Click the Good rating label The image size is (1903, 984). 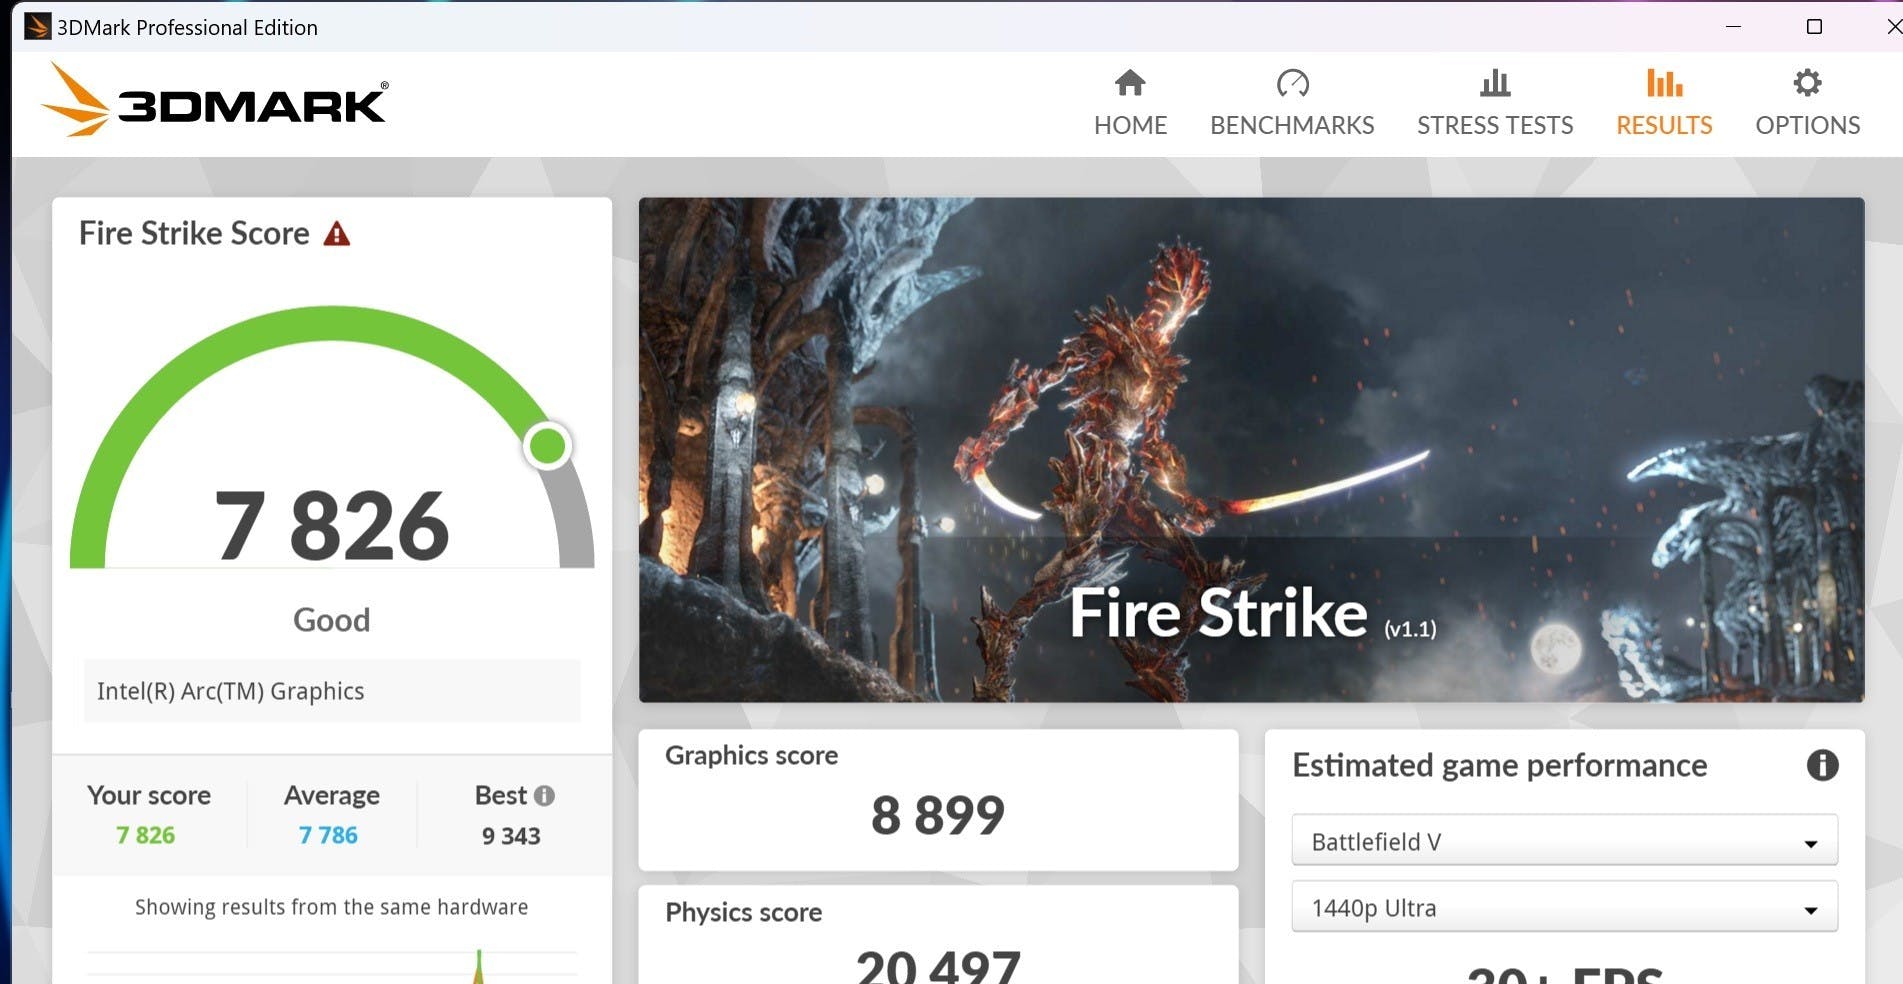coord(331,620)
